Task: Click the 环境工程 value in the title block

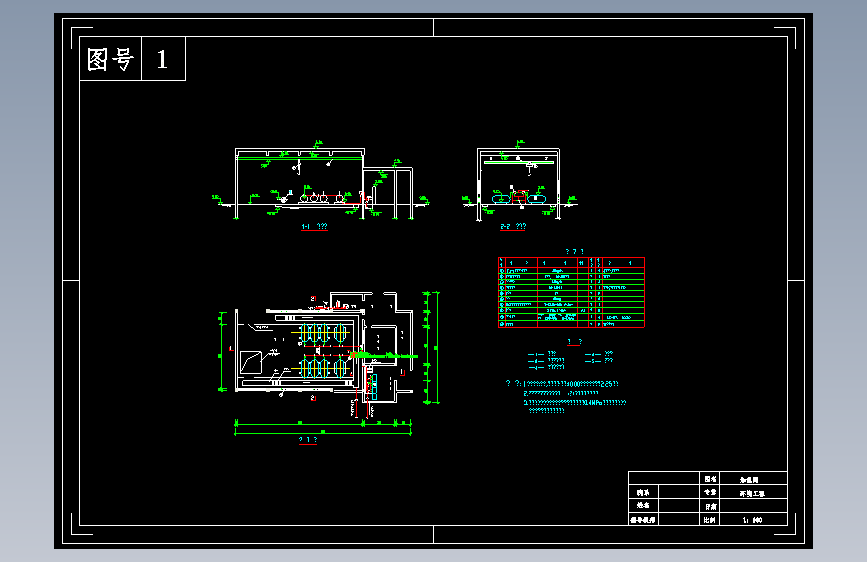Action: (752, 493)
